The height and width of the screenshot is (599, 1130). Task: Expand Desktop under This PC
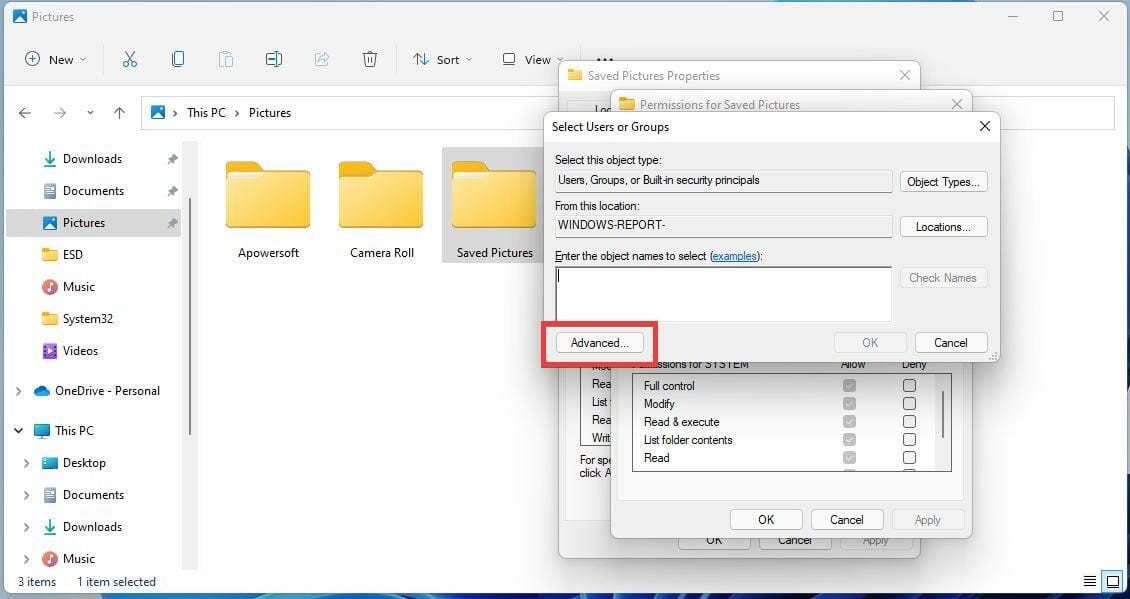(27, 463)
